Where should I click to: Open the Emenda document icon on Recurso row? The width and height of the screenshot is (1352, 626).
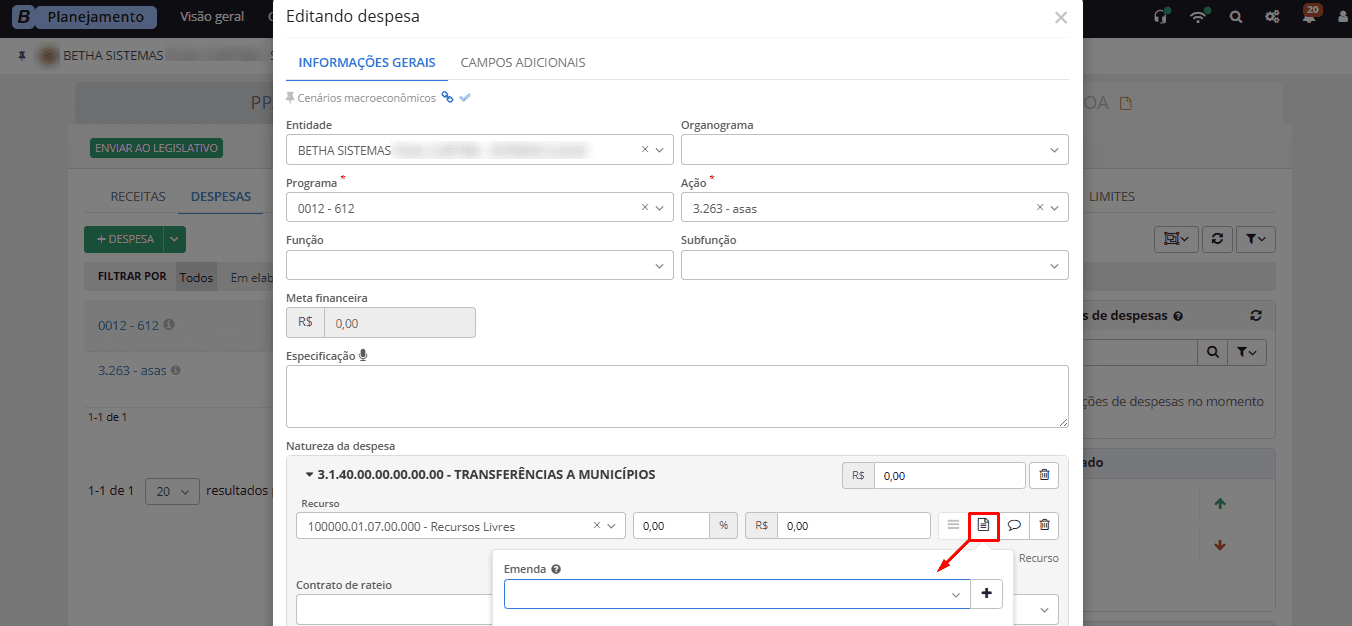(x=983, y=525)
